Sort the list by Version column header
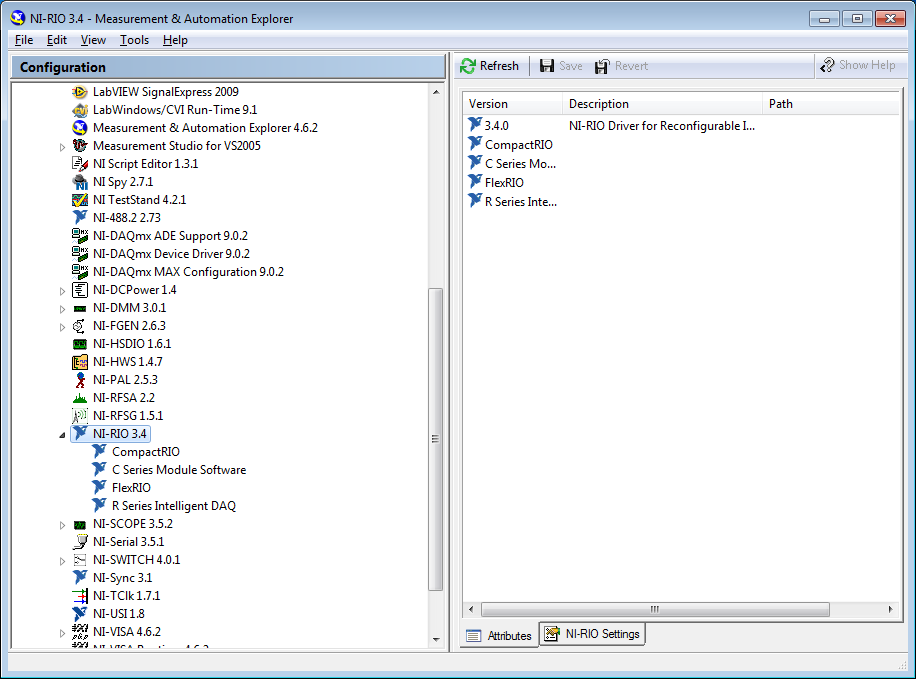 (x=513, y=104)
